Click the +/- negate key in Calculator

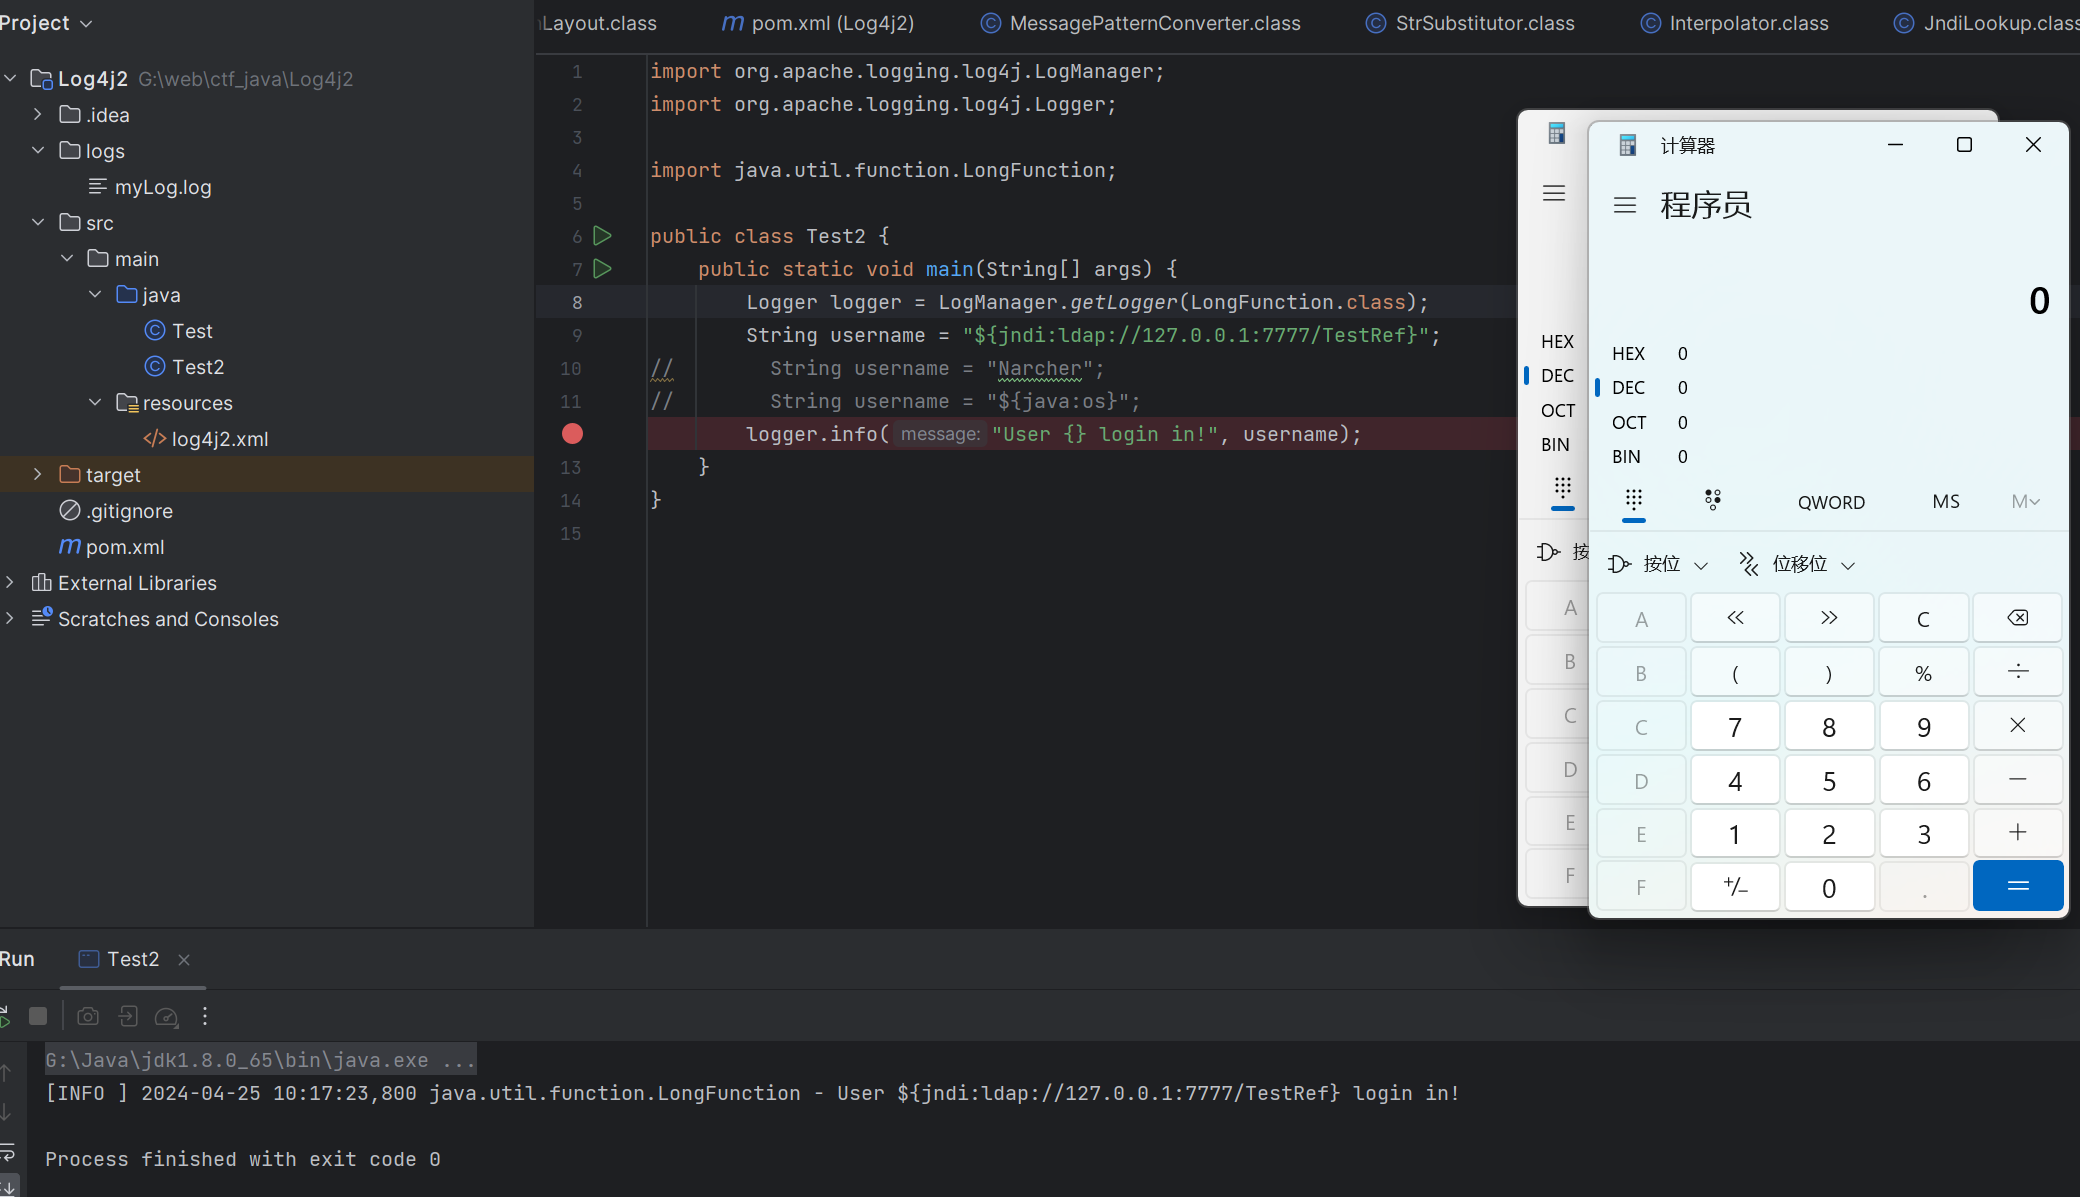coord(1735,887)
